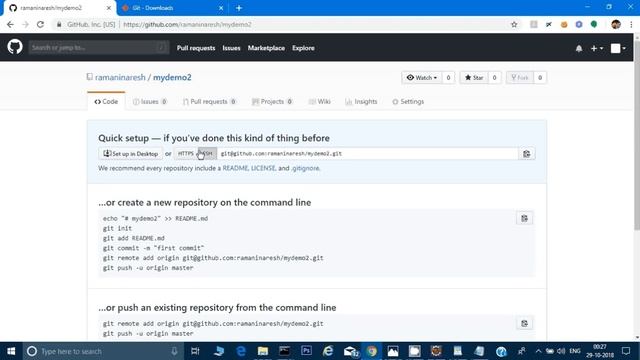Open the GitHub home logo
This screenshot has height=360, width=640.
coord(15,47)
